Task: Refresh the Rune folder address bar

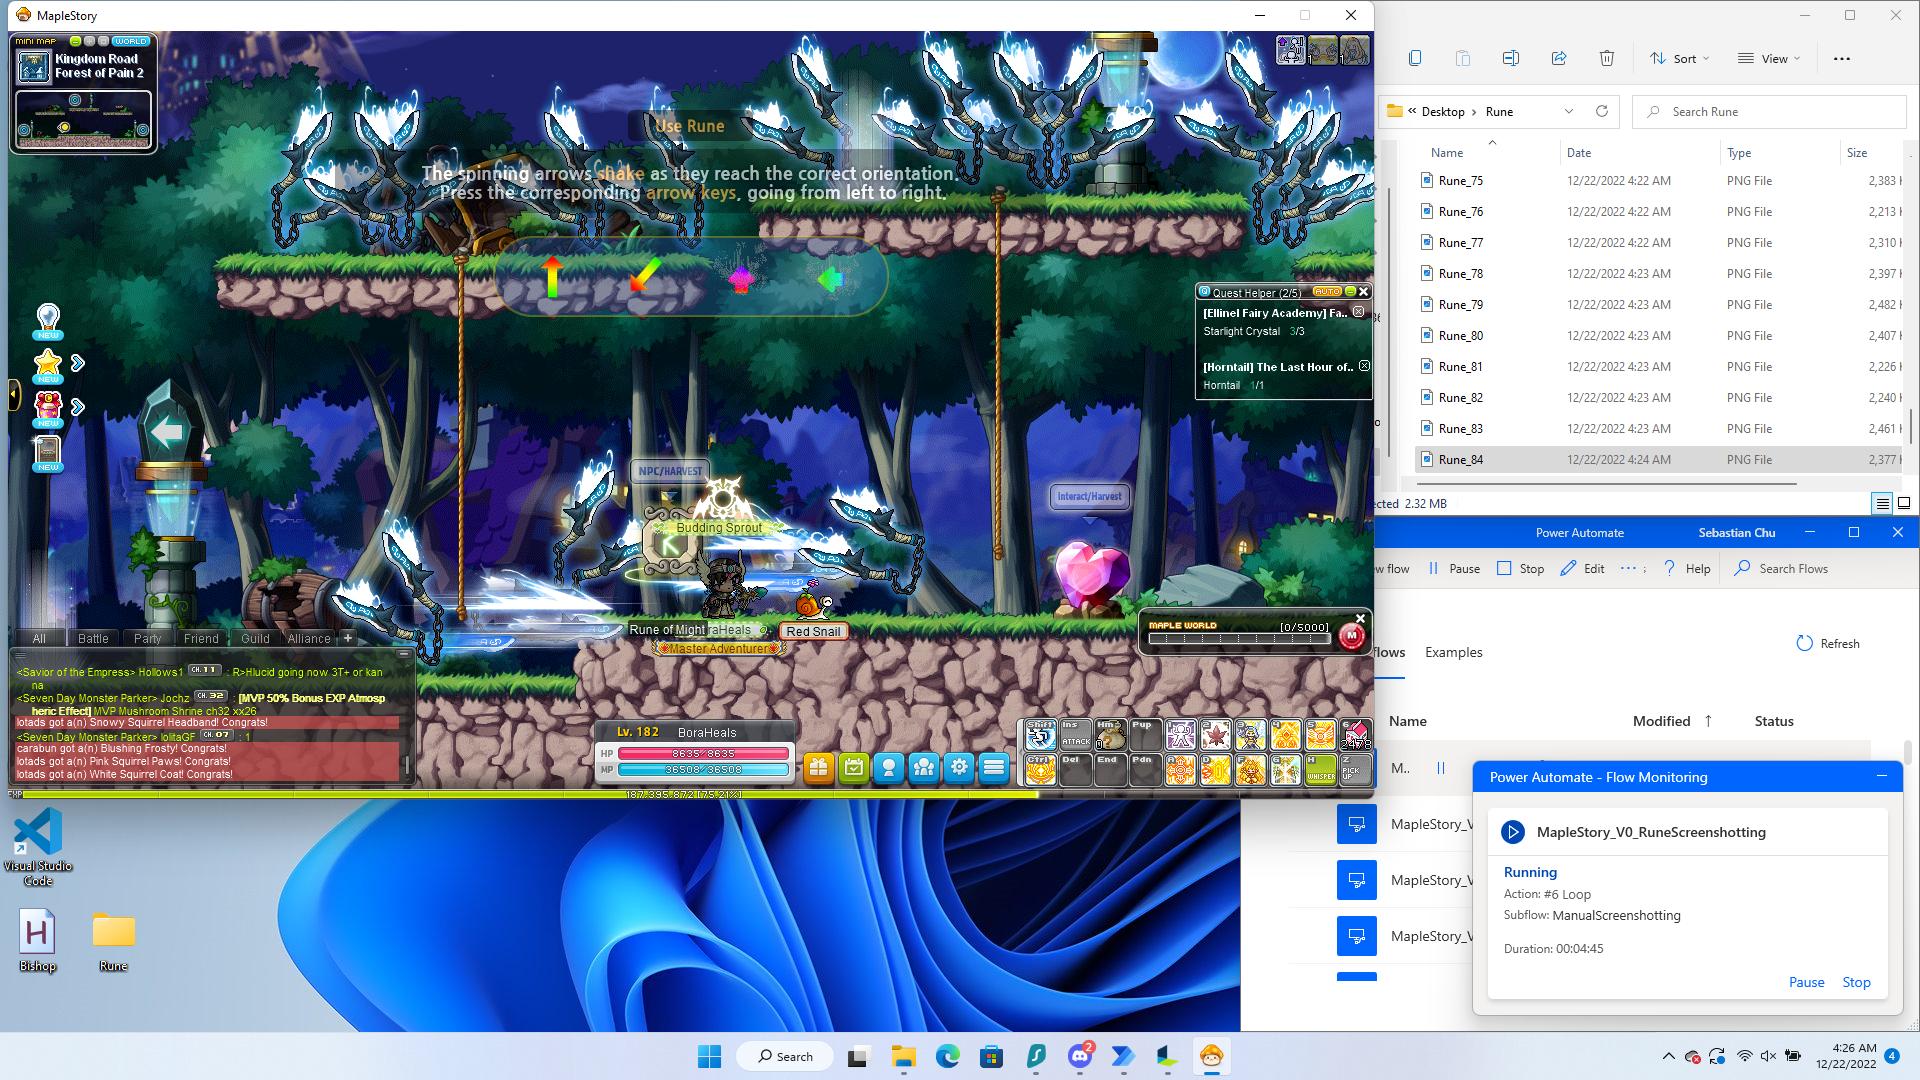Action: pos(1601,111)
